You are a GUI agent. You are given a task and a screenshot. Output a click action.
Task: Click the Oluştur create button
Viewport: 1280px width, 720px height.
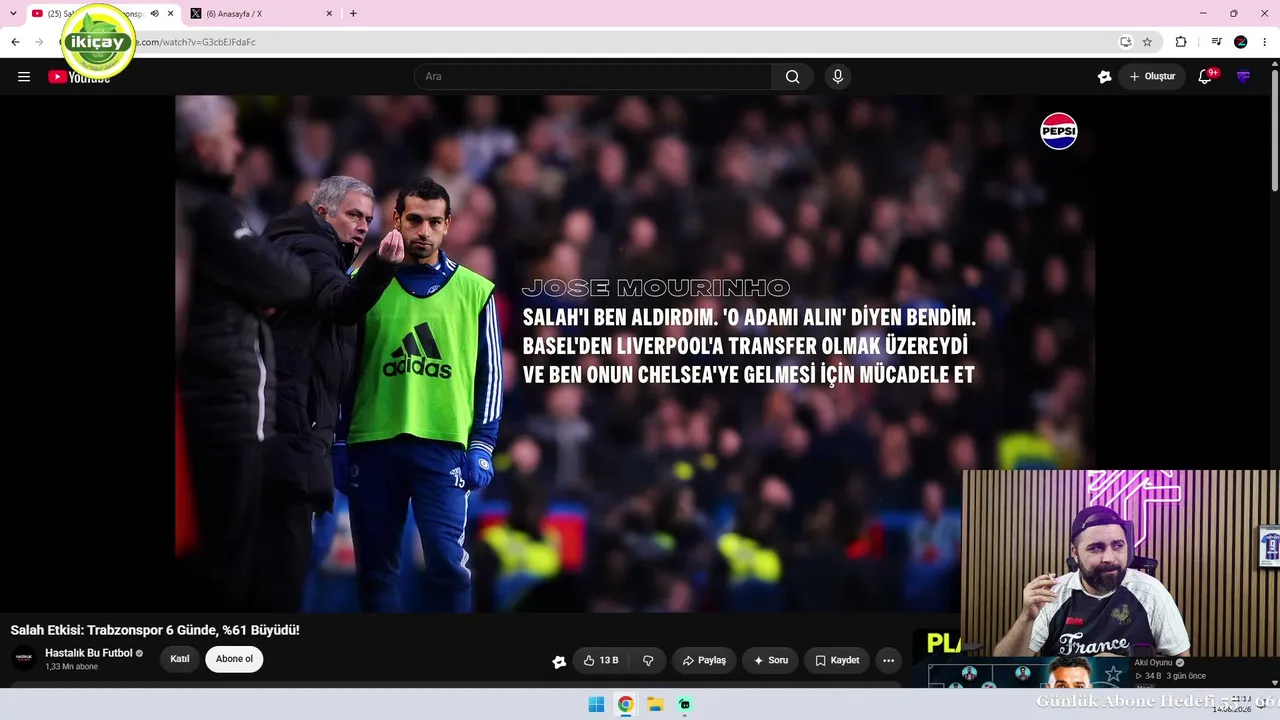coord(1152,77)
